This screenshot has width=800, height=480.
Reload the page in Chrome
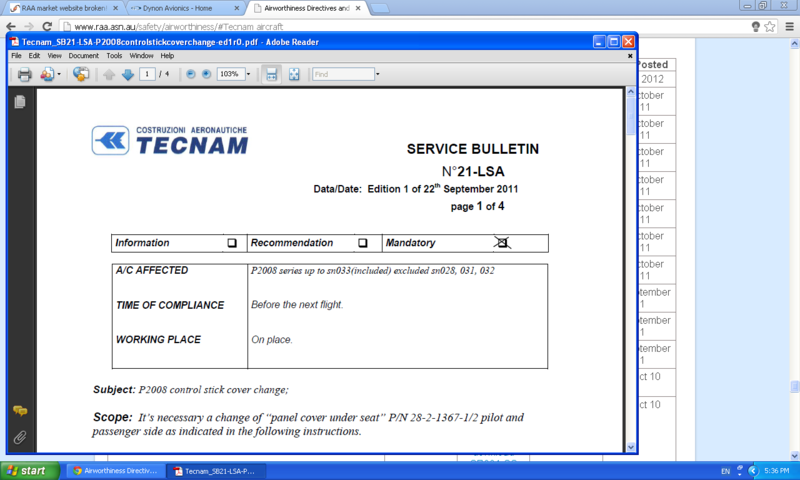pos(47,27)
